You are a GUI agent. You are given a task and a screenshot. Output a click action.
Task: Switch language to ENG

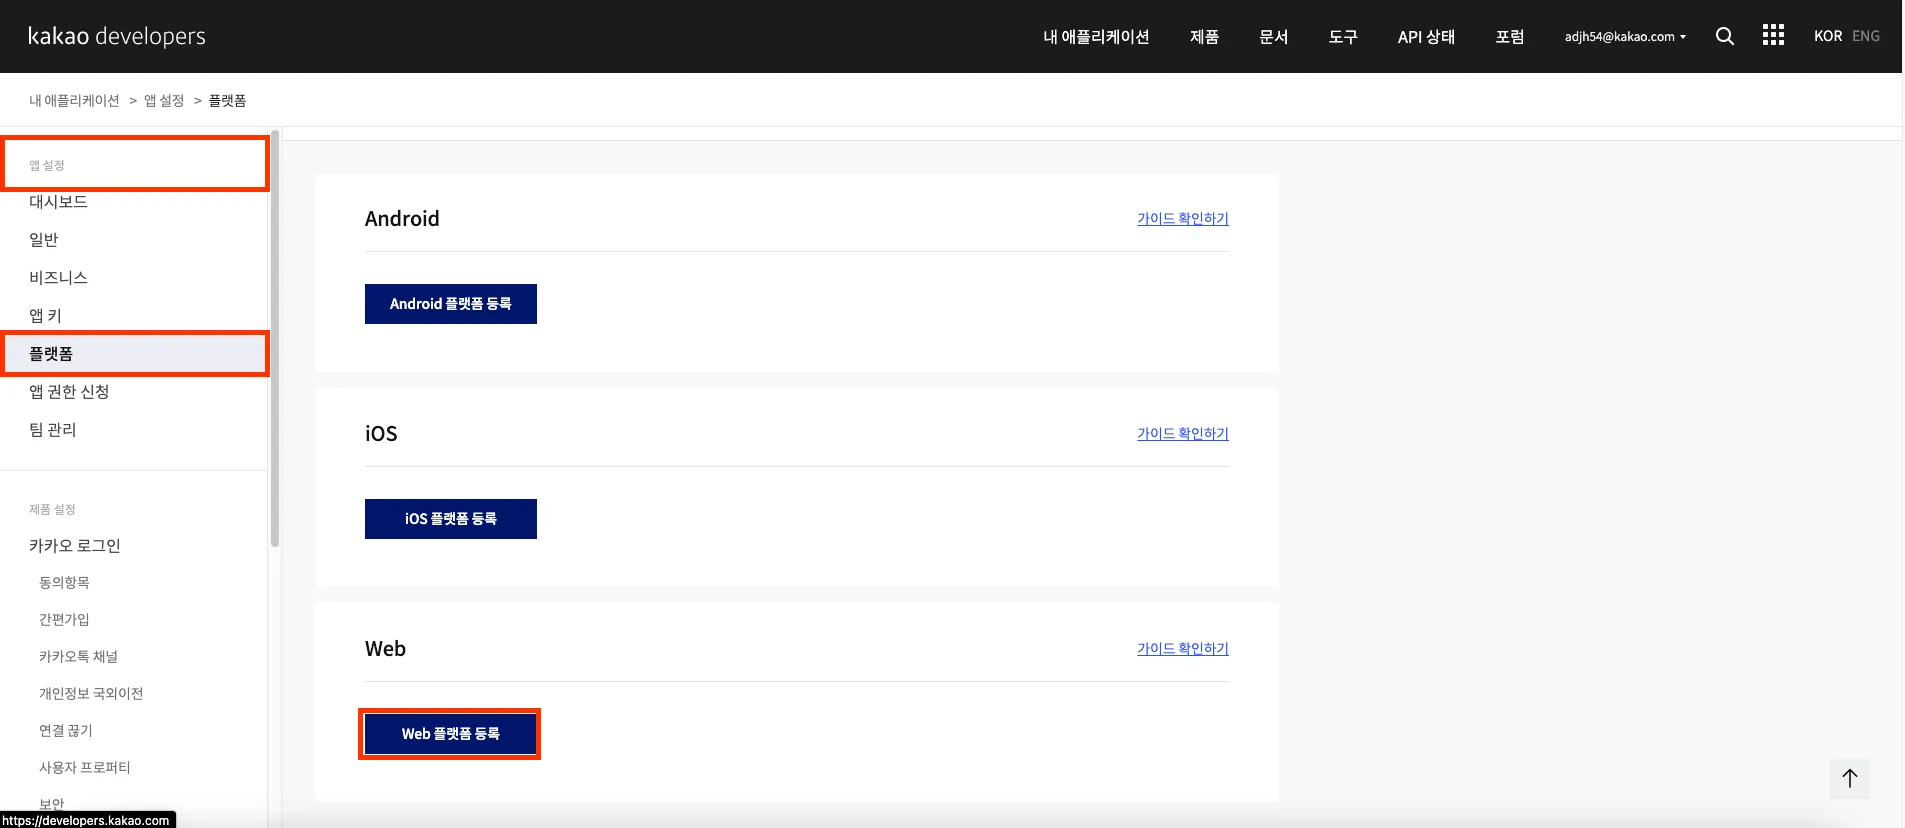[1866, 36]
